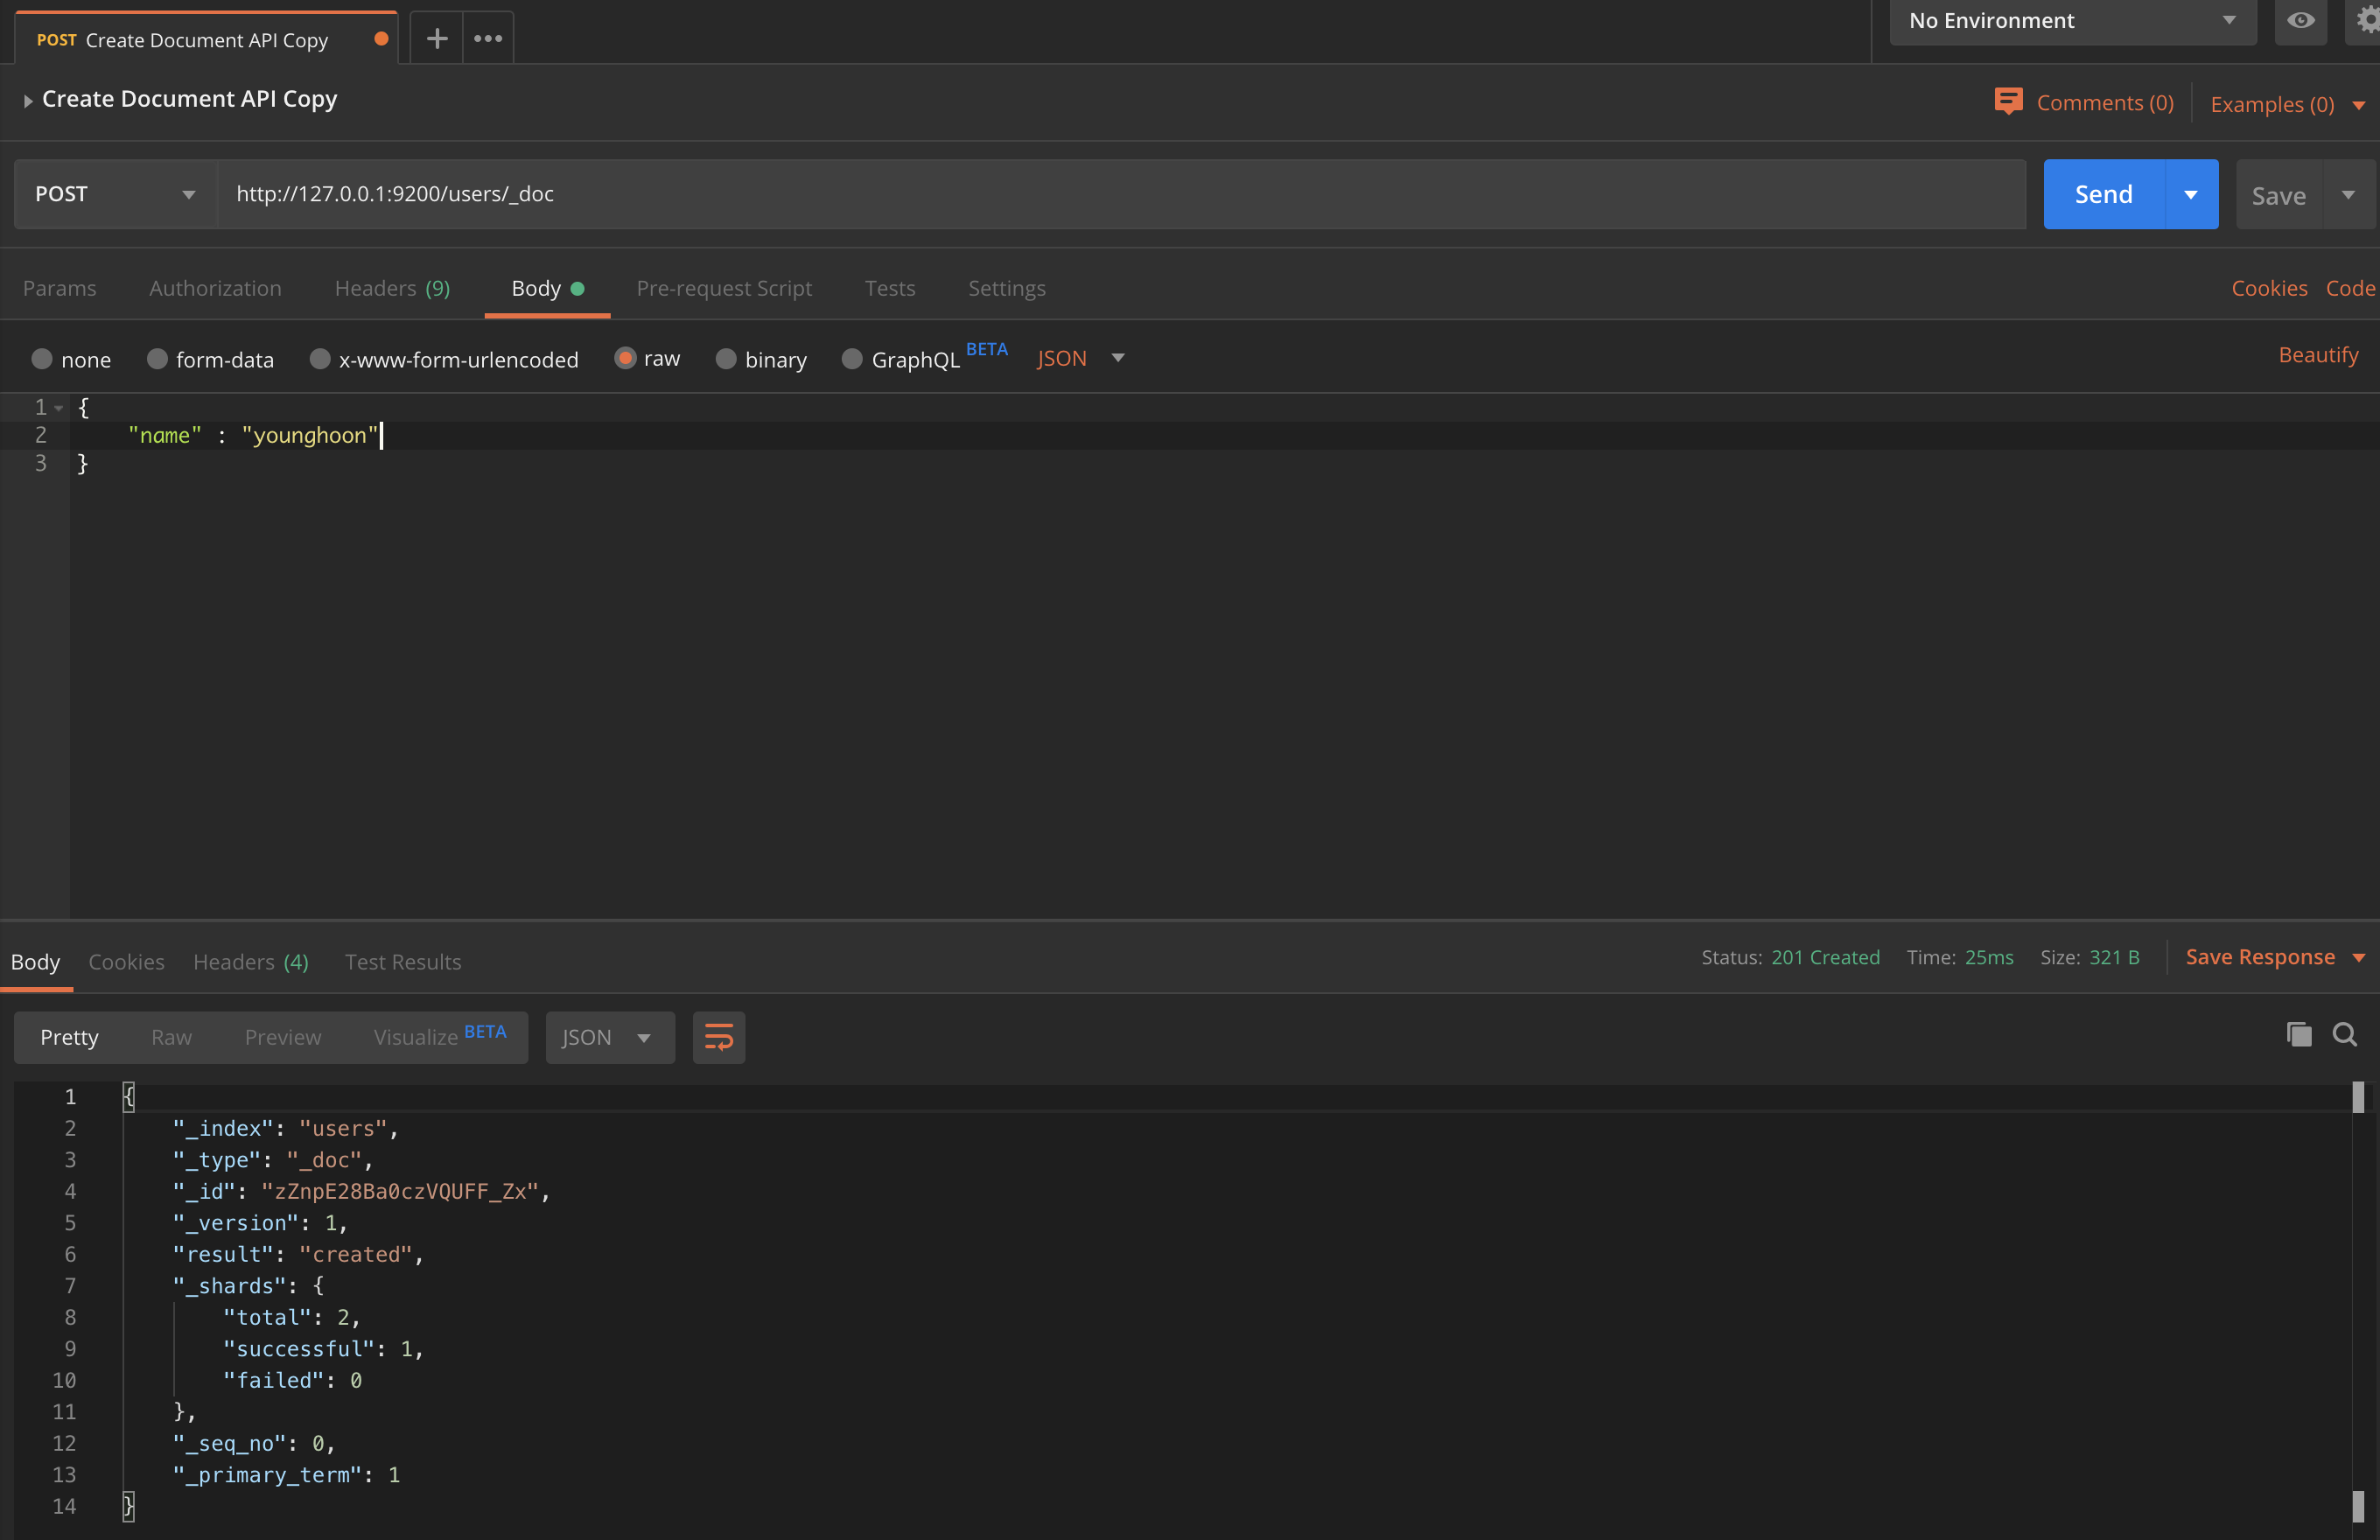Click the "_primary_term": 1 response line

point(286,1474)
